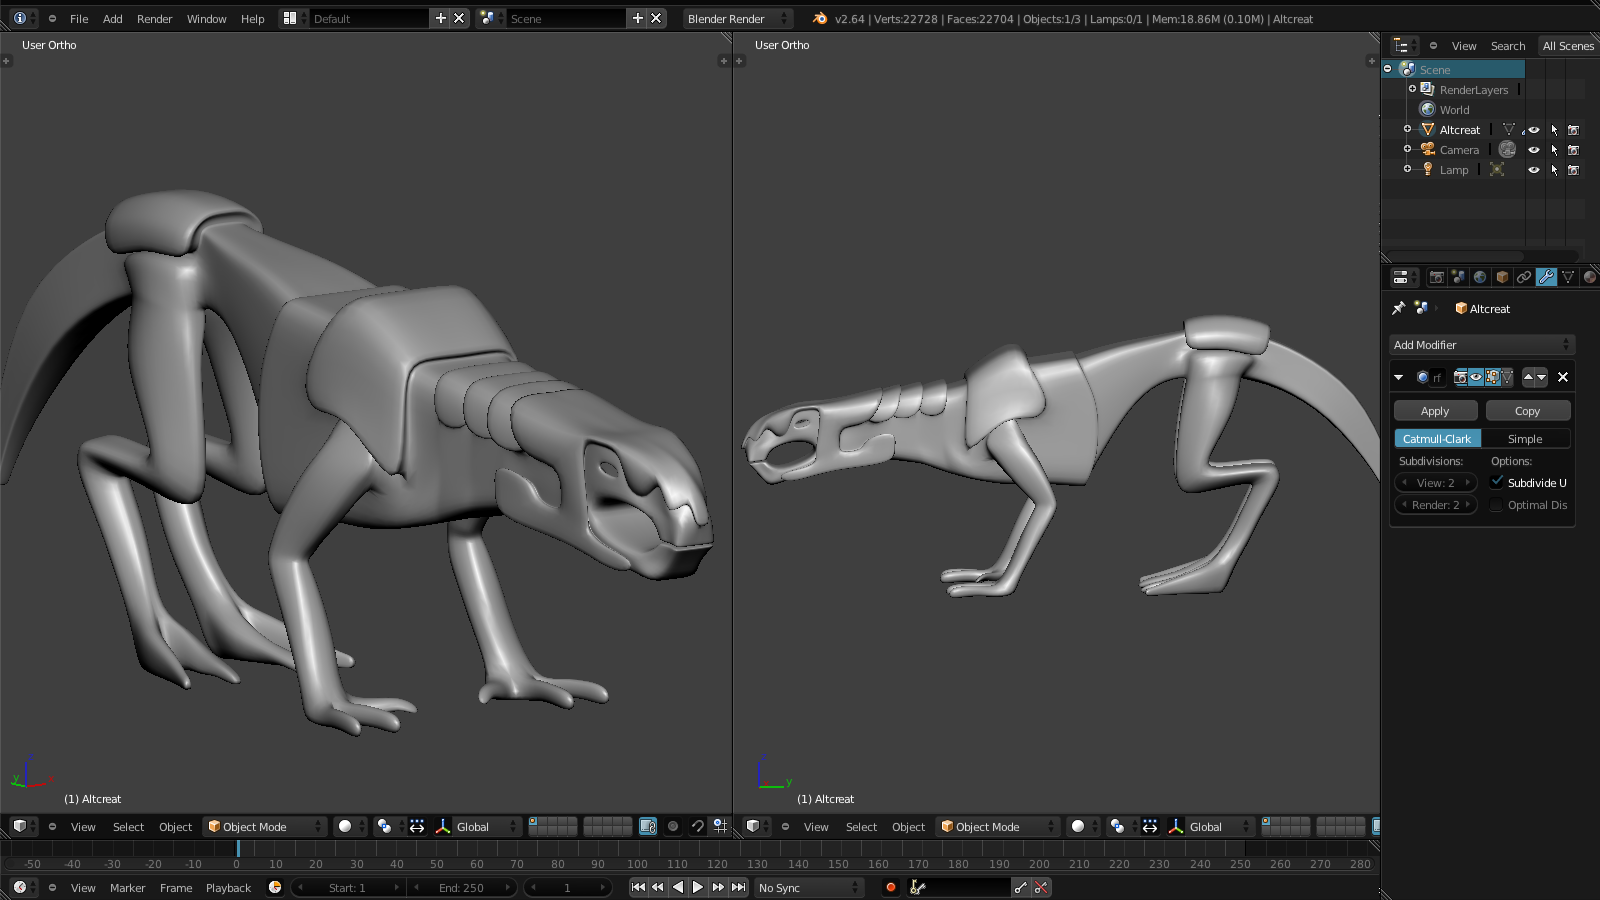Viewport: 1600px width, 900px height.
Task: Open the Add Modifier dropdown
Action: coord(1481,345)
